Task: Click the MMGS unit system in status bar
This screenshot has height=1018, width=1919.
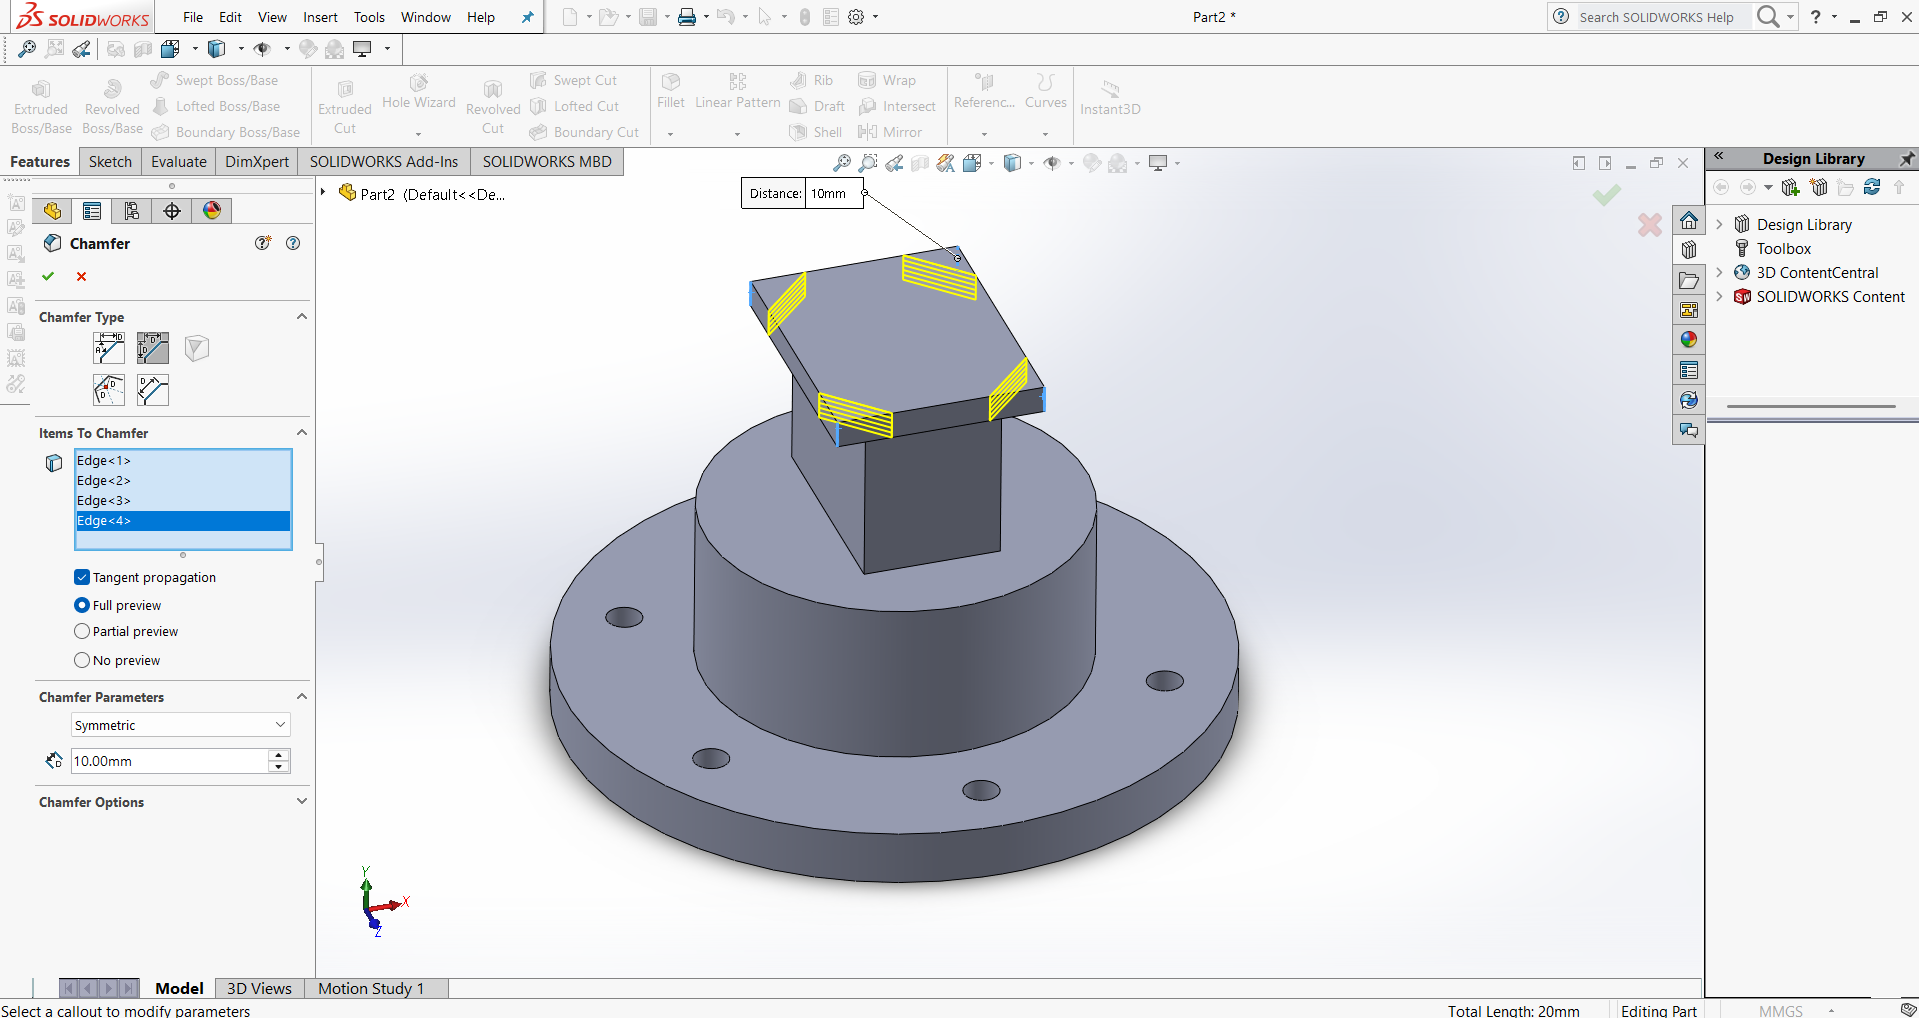Action: 1781,1011
